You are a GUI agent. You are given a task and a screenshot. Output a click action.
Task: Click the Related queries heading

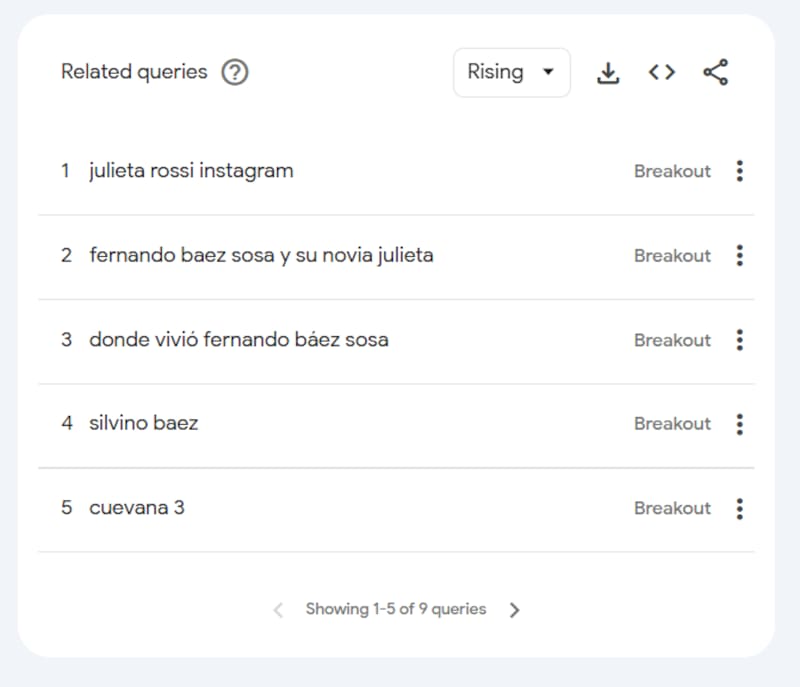pyautogui.click(x=134, y=72)
